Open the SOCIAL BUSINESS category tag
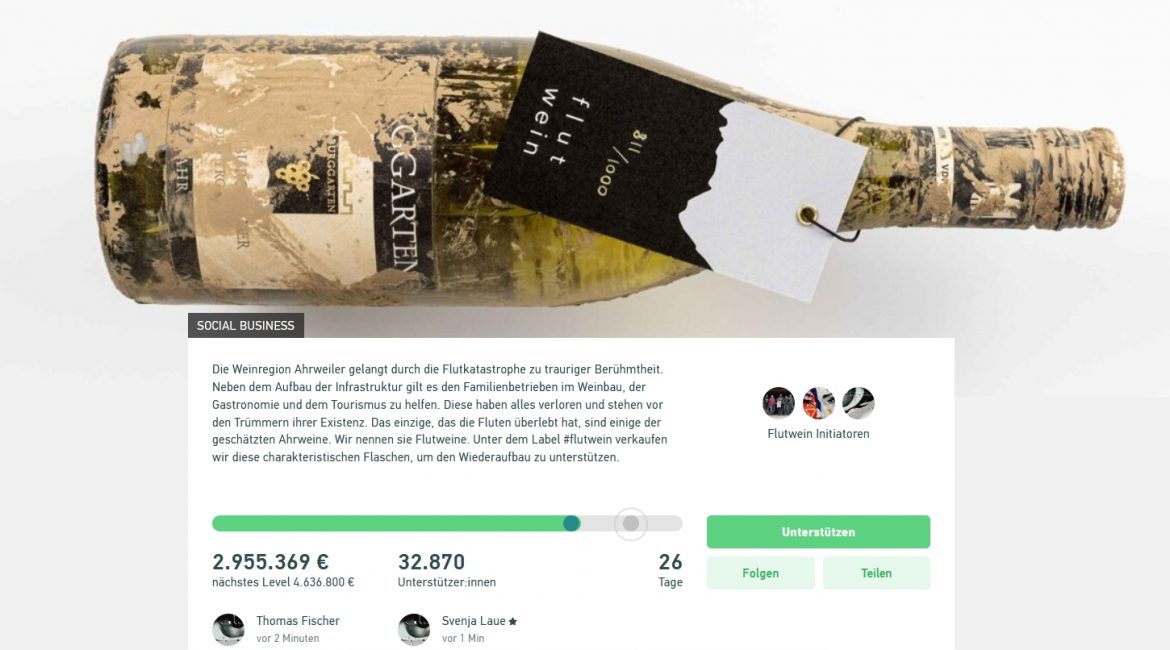This screenshot has height=650, width=1170. (x=245, y=325)
